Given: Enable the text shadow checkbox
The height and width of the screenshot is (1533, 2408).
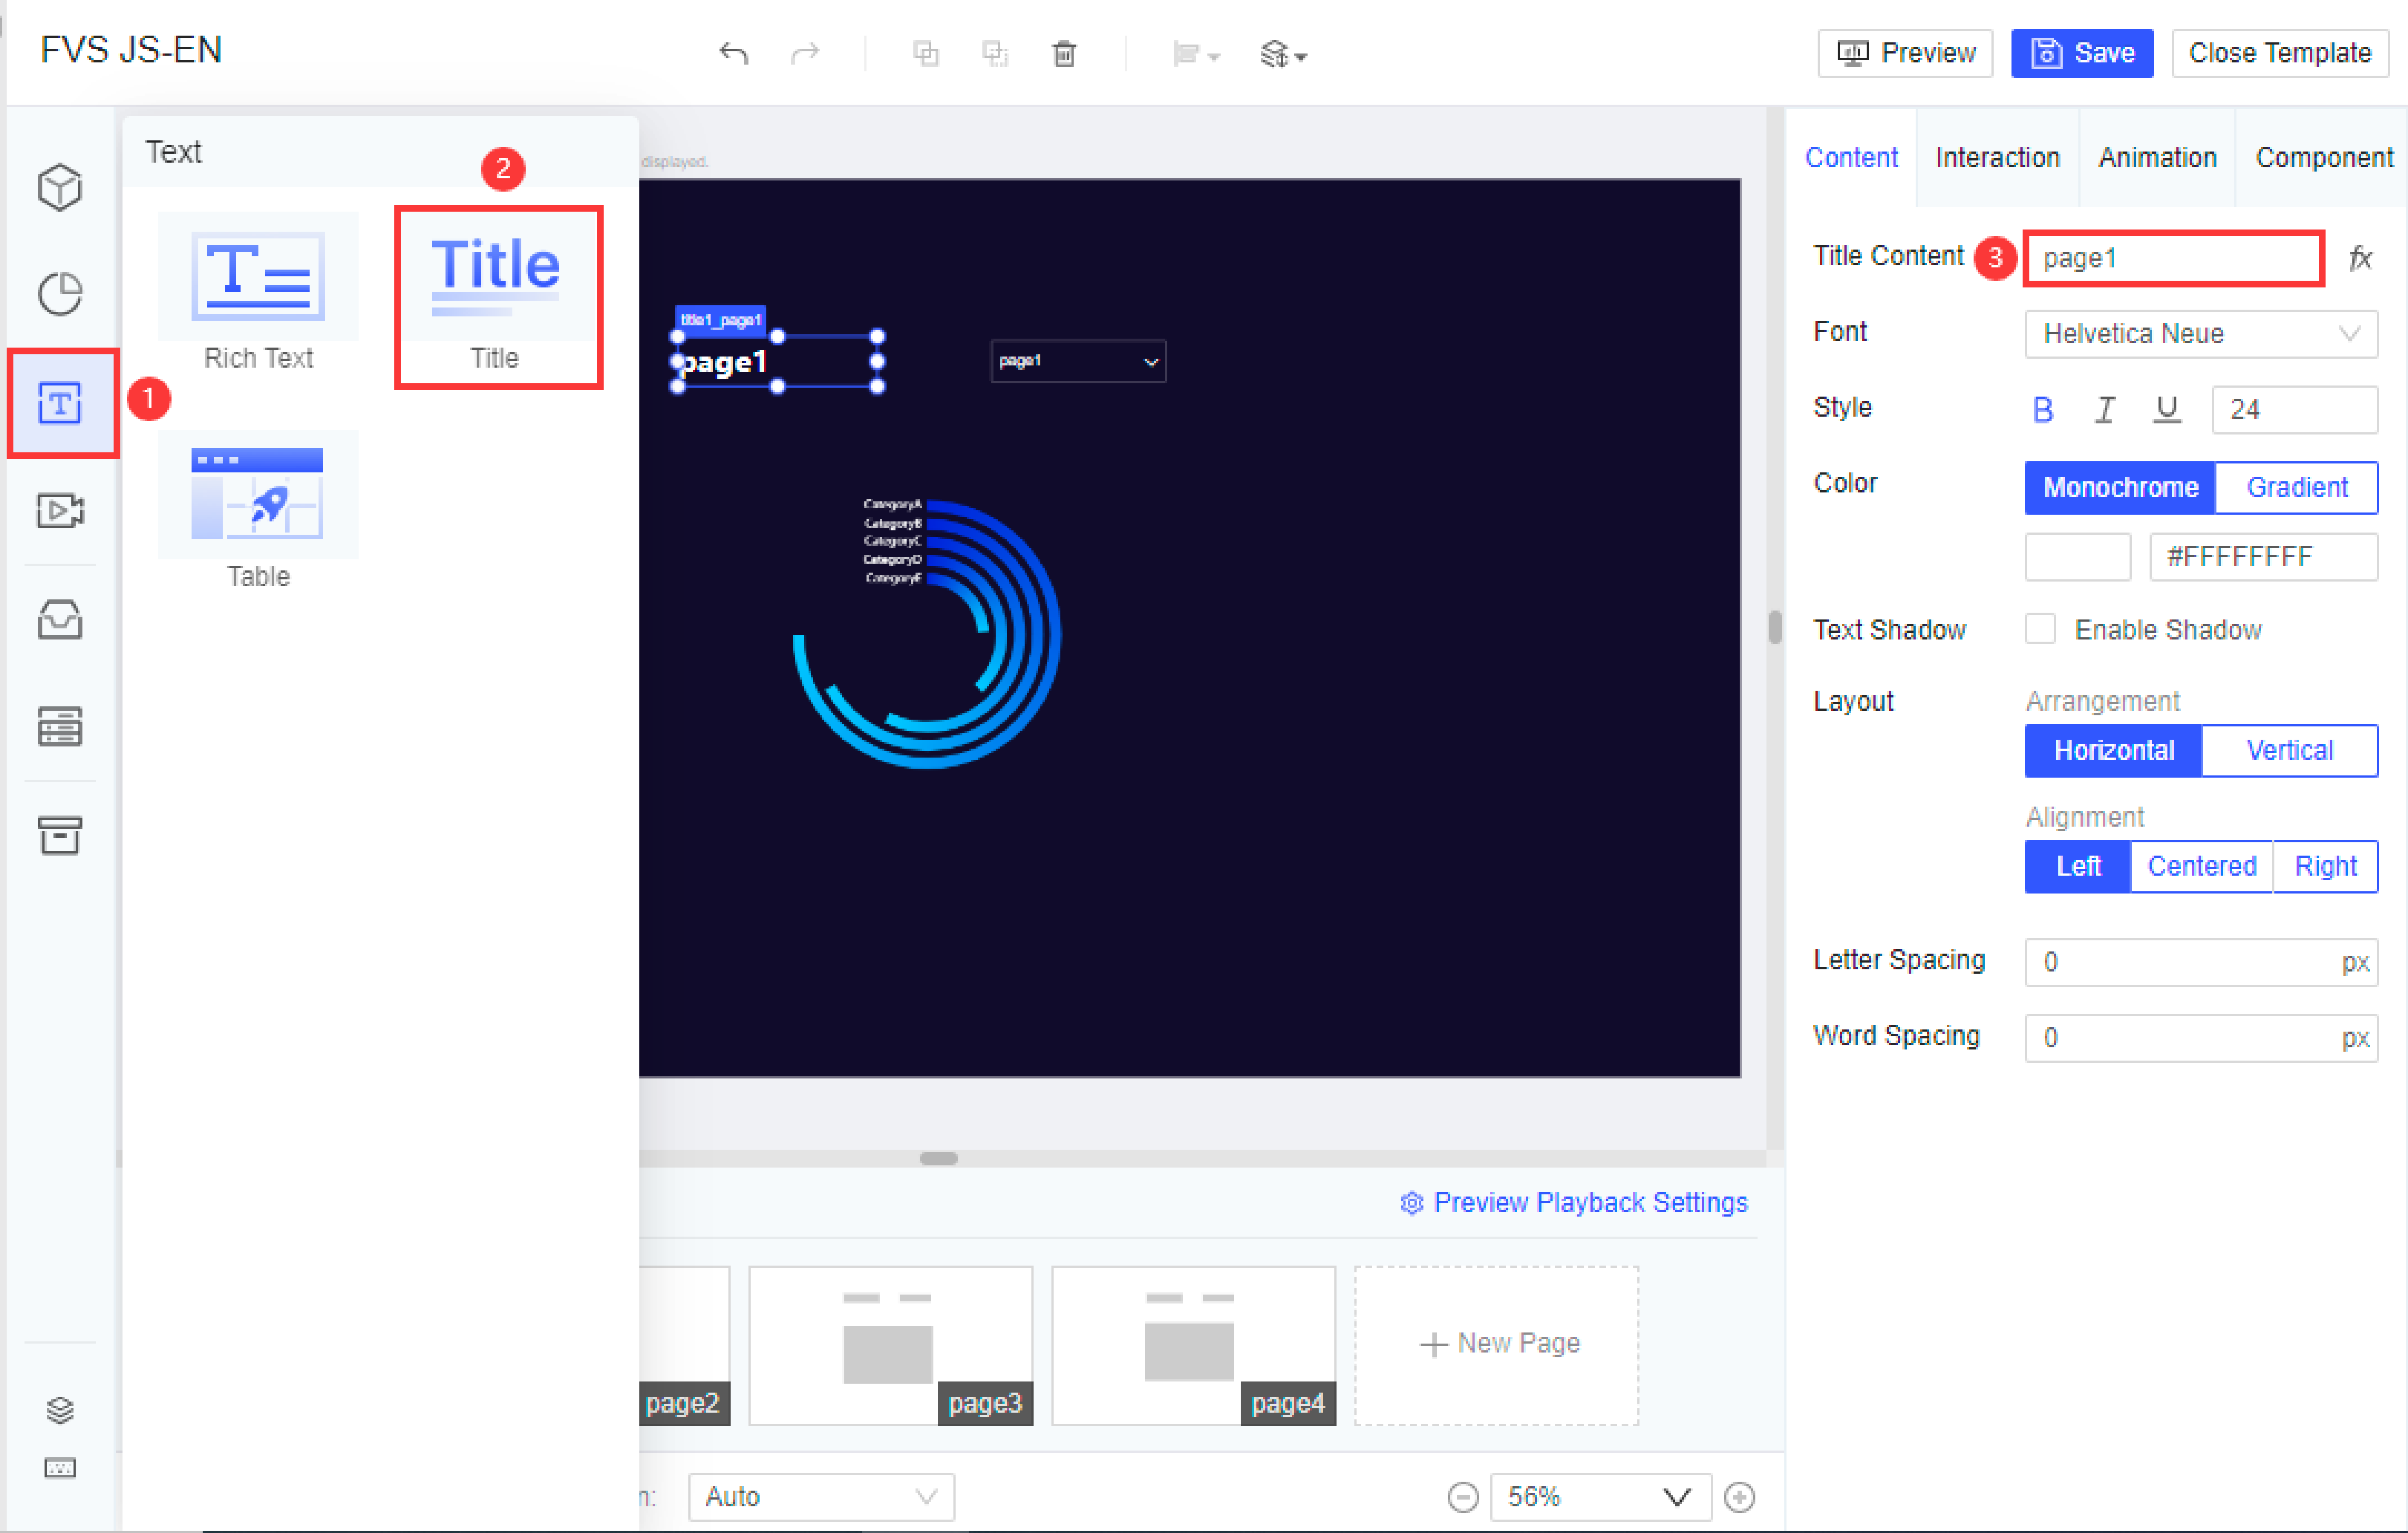Looking at the screenshot, I should pos(2040,629).
